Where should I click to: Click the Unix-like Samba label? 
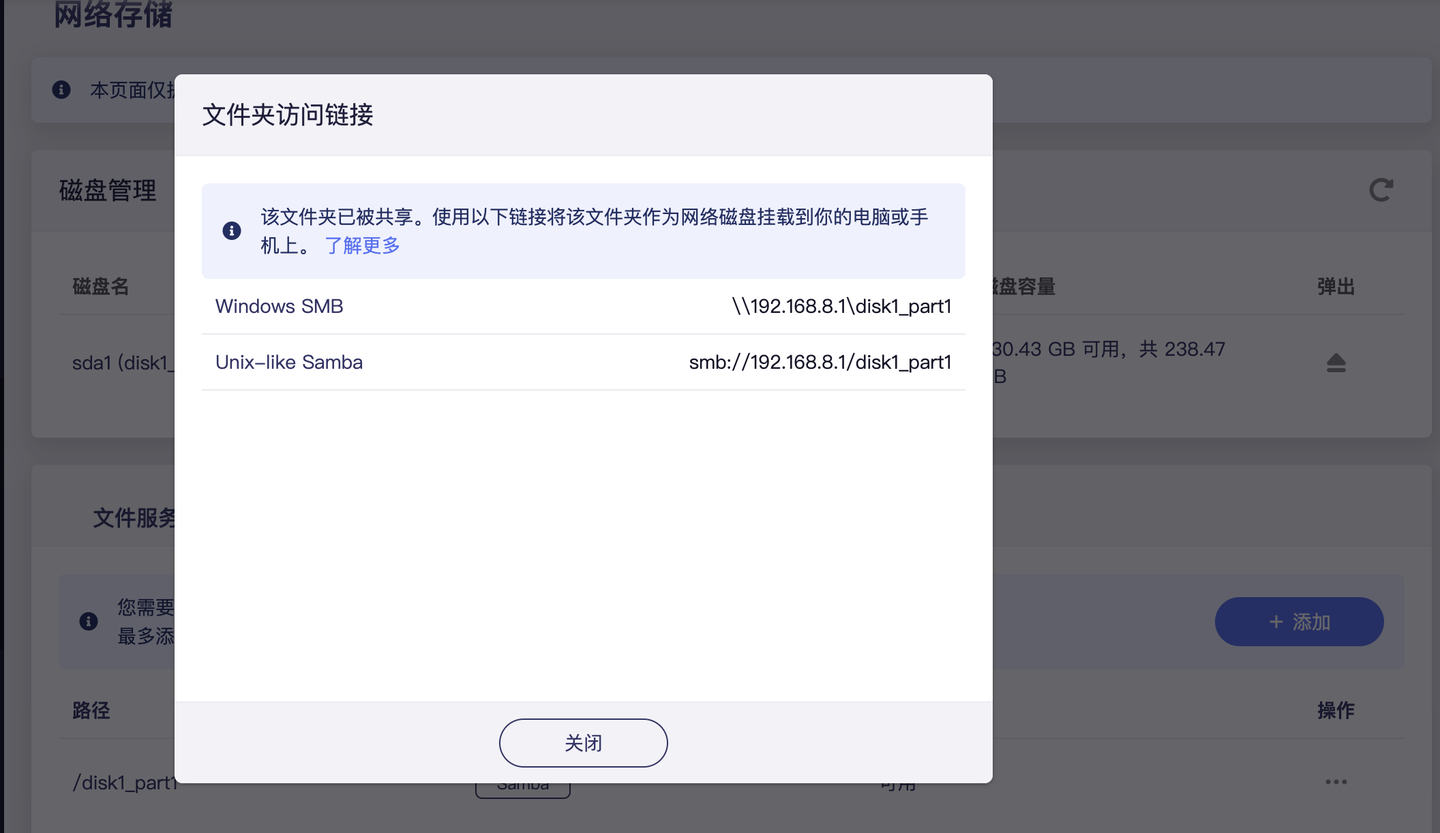point(289,363)
